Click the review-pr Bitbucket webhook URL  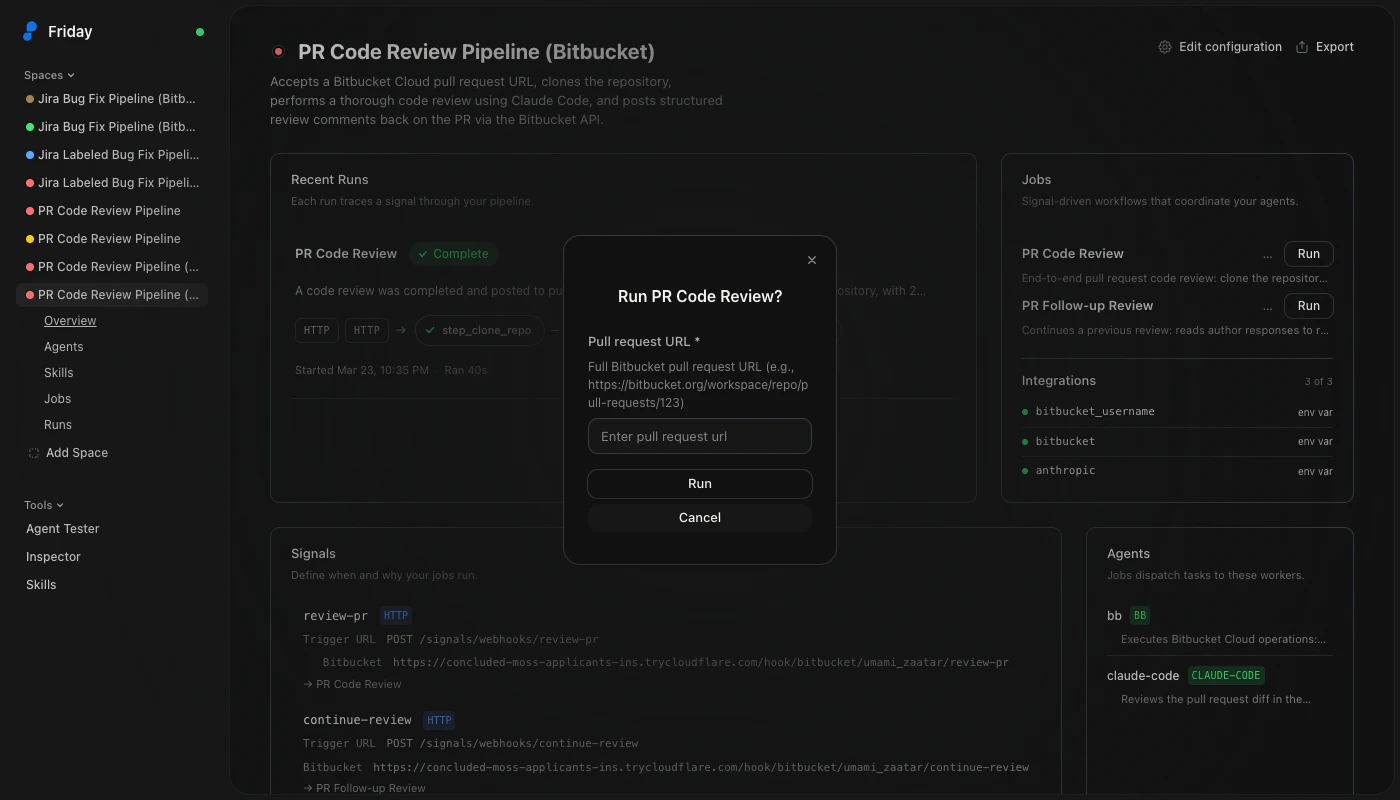[700, 662]
